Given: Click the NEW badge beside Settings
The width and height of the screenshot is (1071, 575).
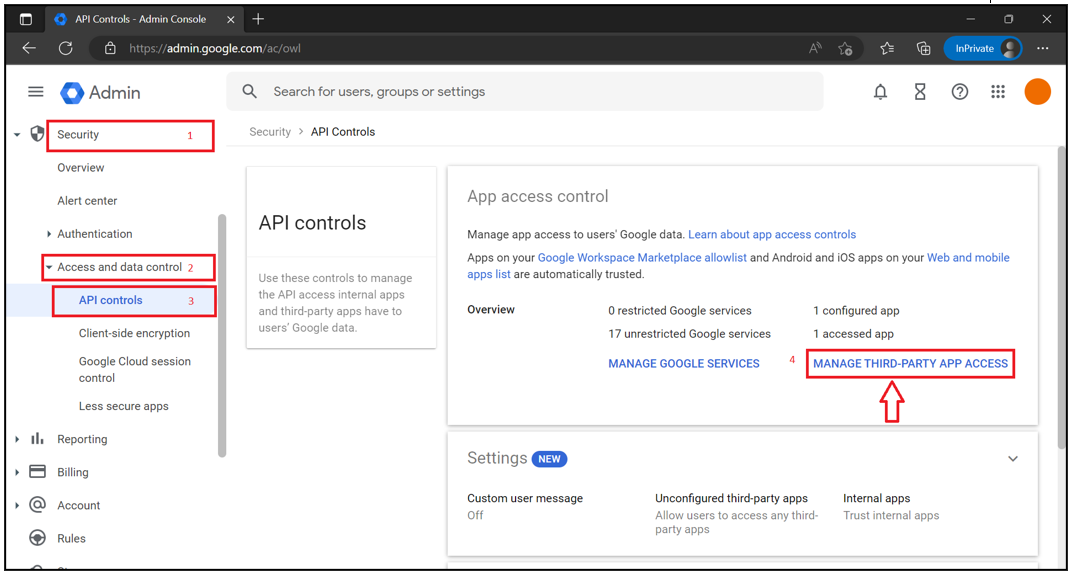Looking at the screenshot, I should click(549, 459).
